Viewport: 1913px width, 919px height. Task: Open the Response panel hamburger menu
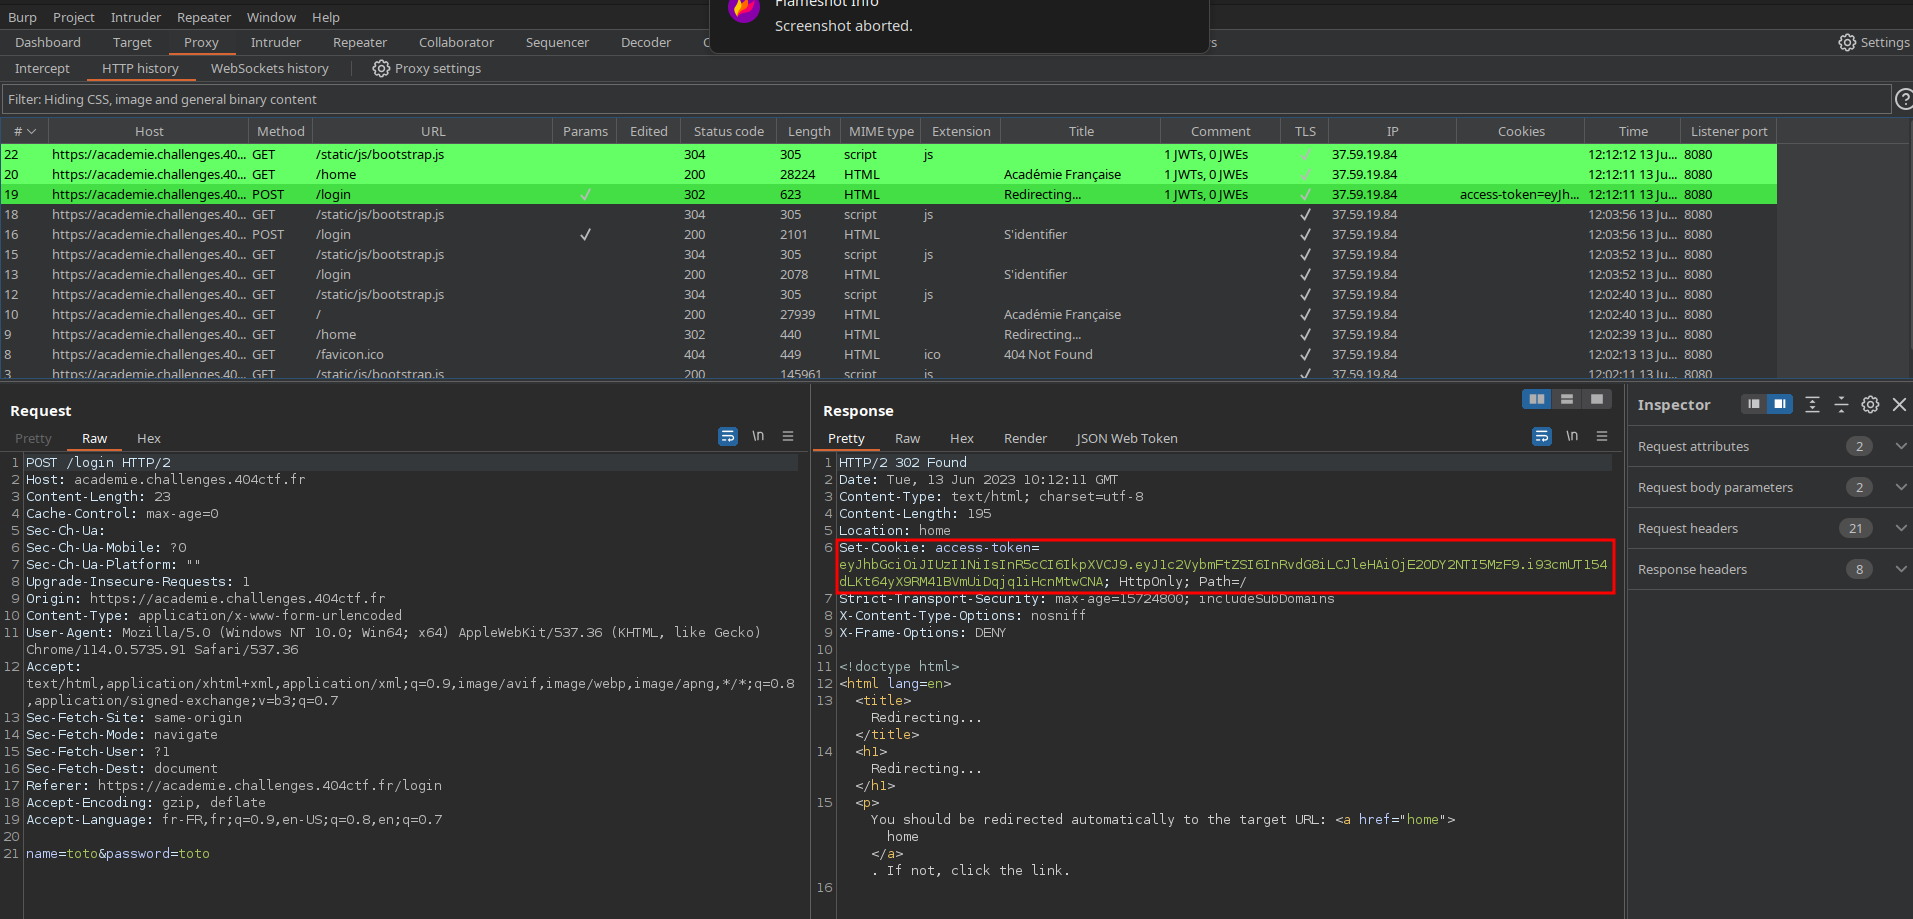[1602, 436]
